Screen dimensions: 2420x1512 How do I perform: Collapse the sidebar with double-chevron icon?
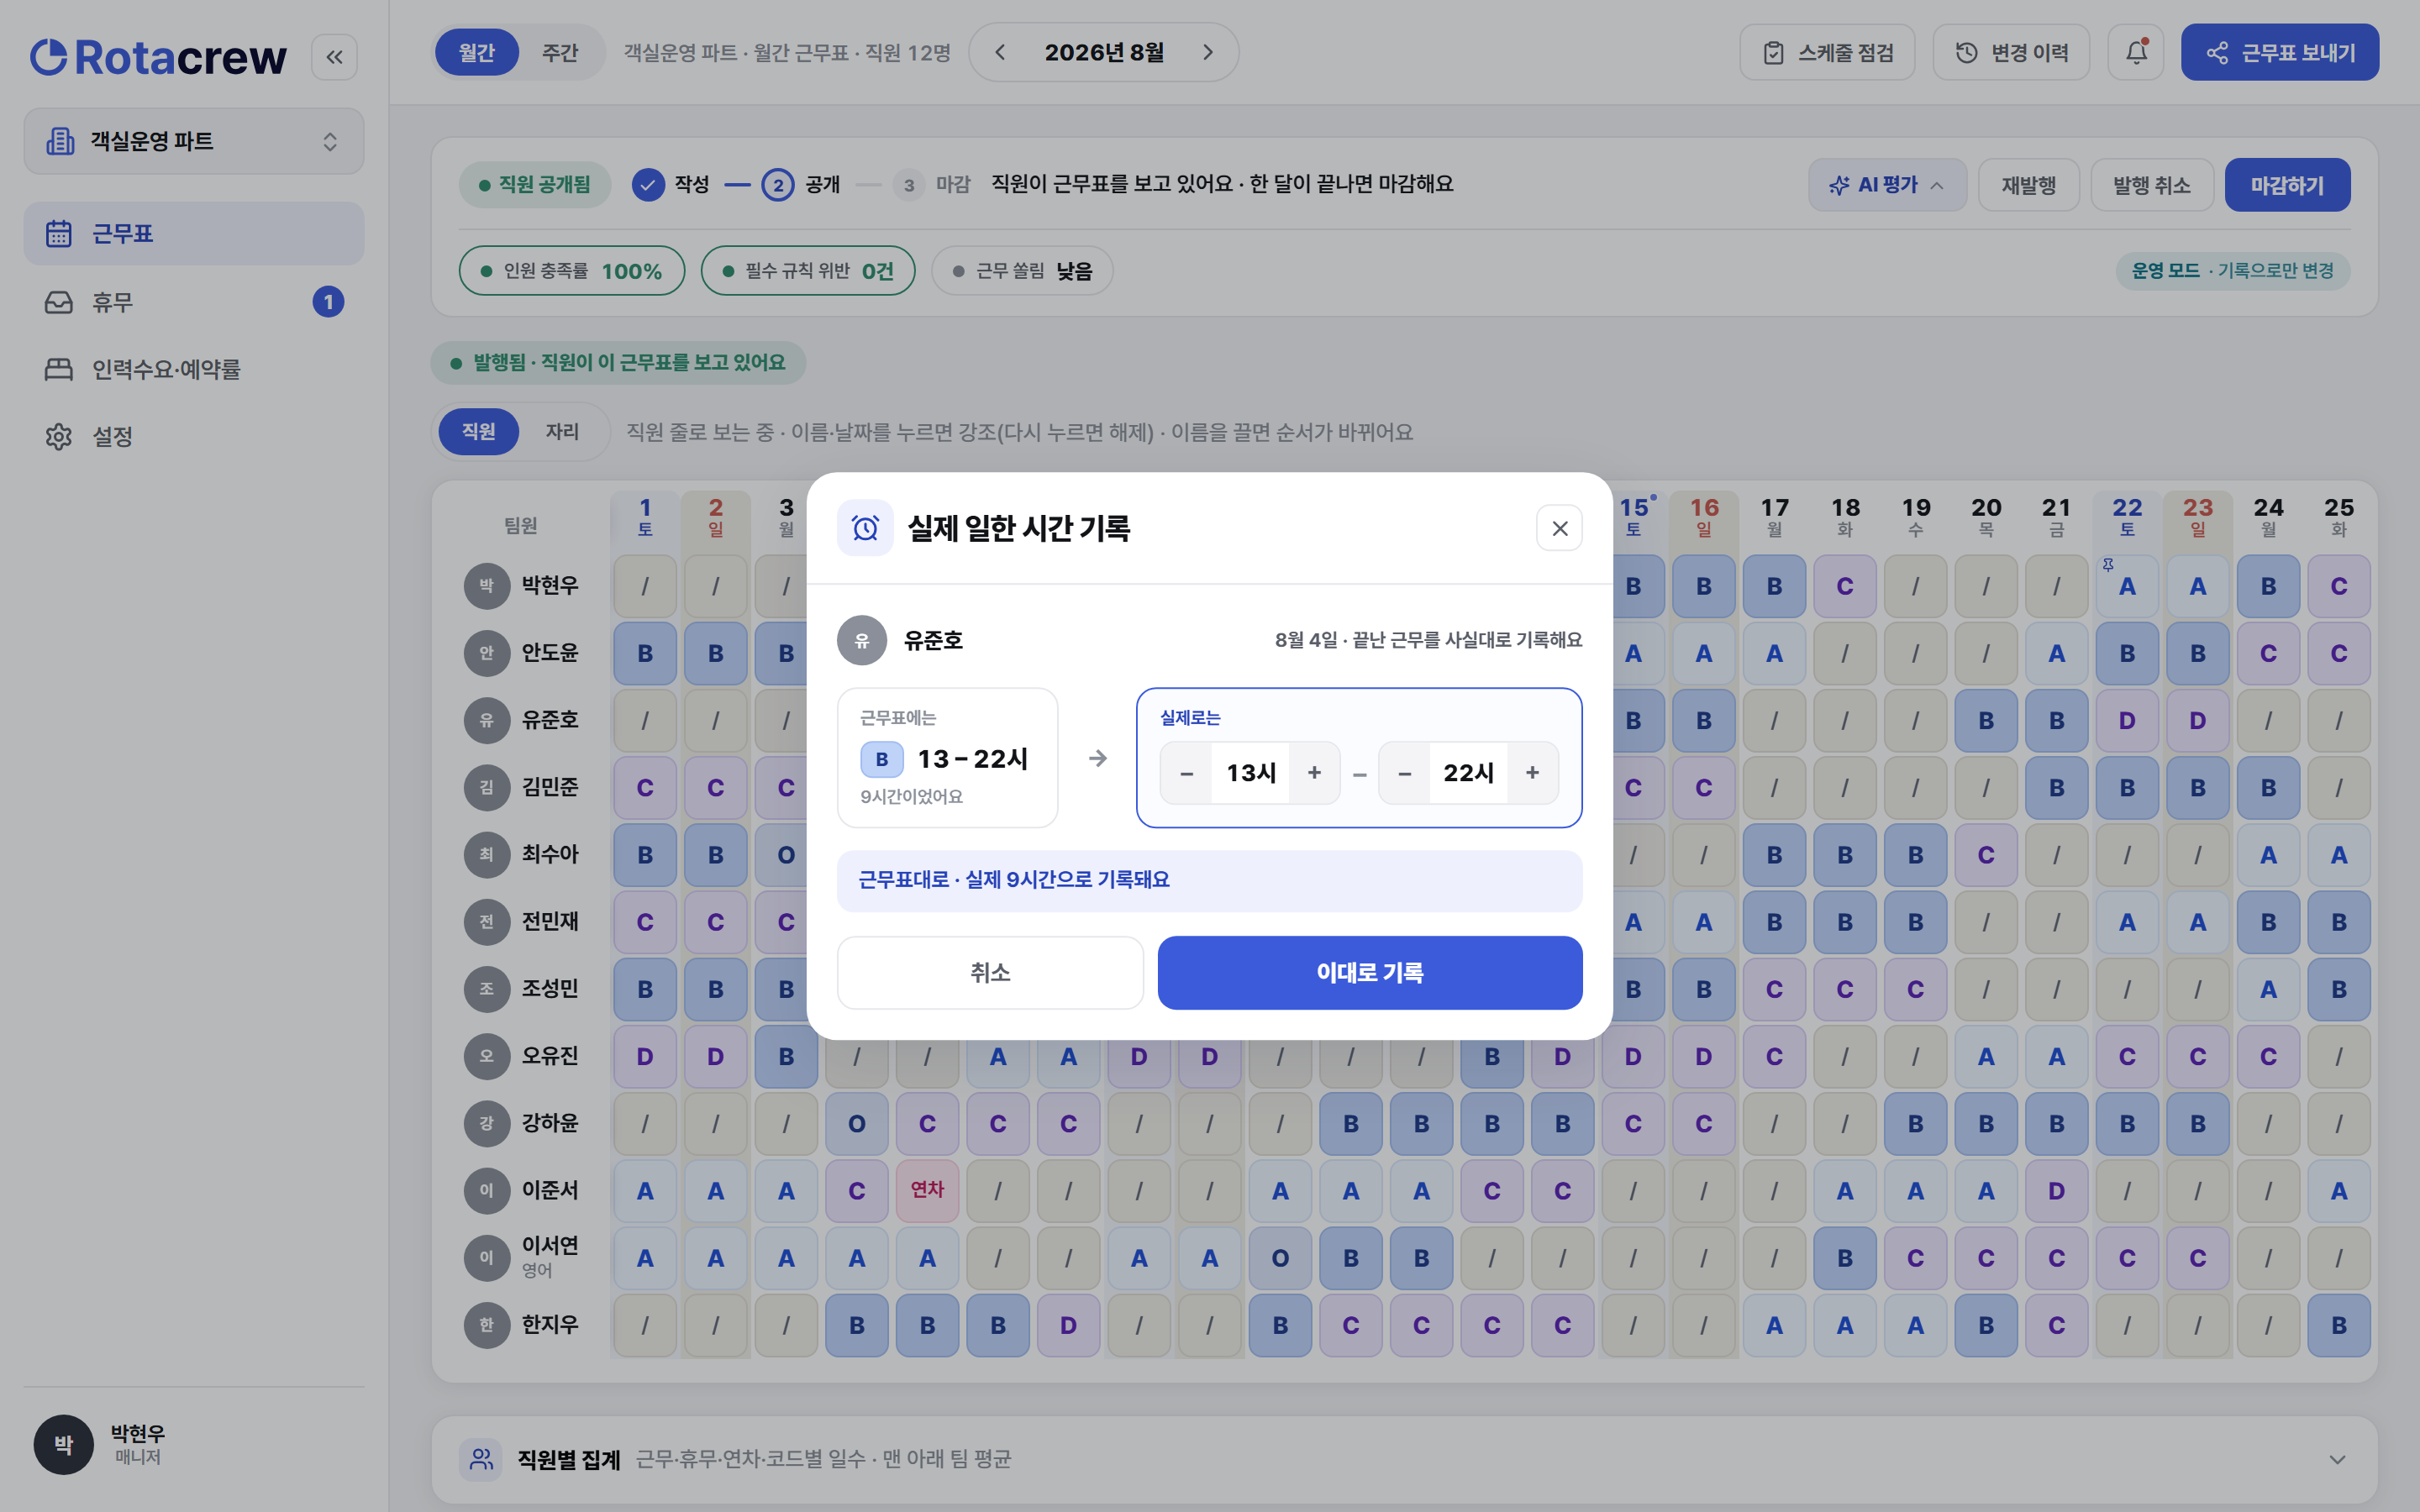[x=334, y=57]
